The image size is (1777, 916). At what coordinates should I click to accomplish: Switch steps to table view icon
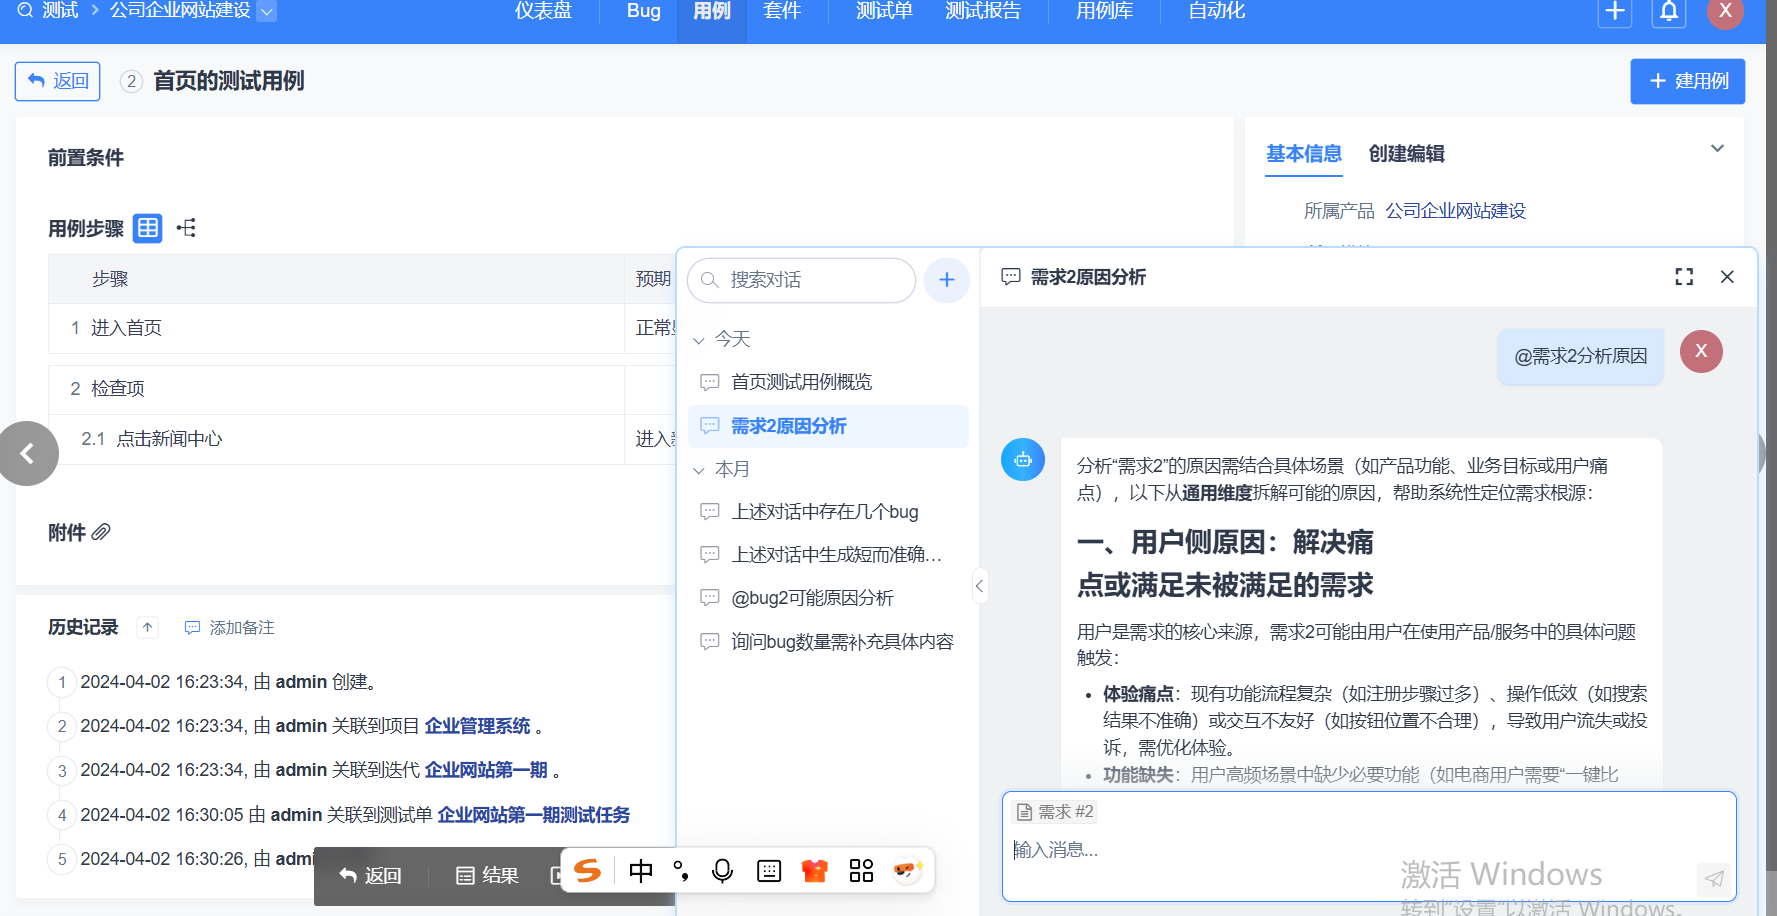click(x=148, y=228)
